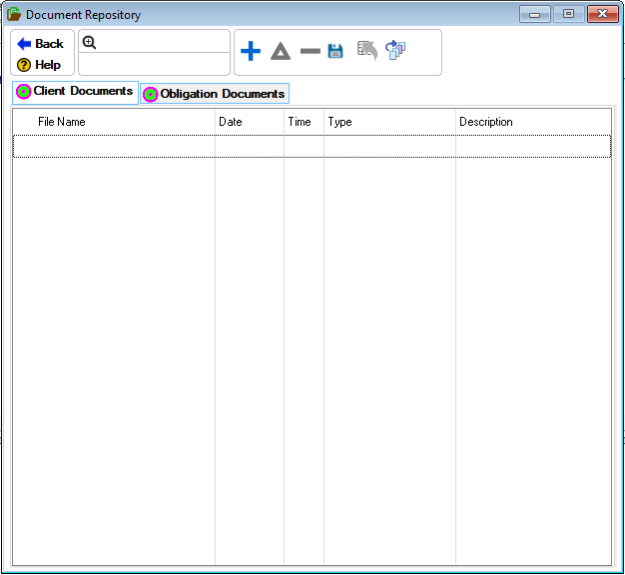
Task: Click the Description column header
Action: tap(486, 122)
